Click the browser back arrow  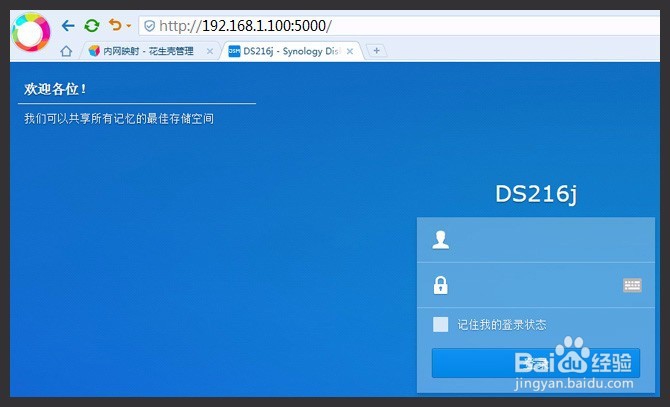(68, 26)
